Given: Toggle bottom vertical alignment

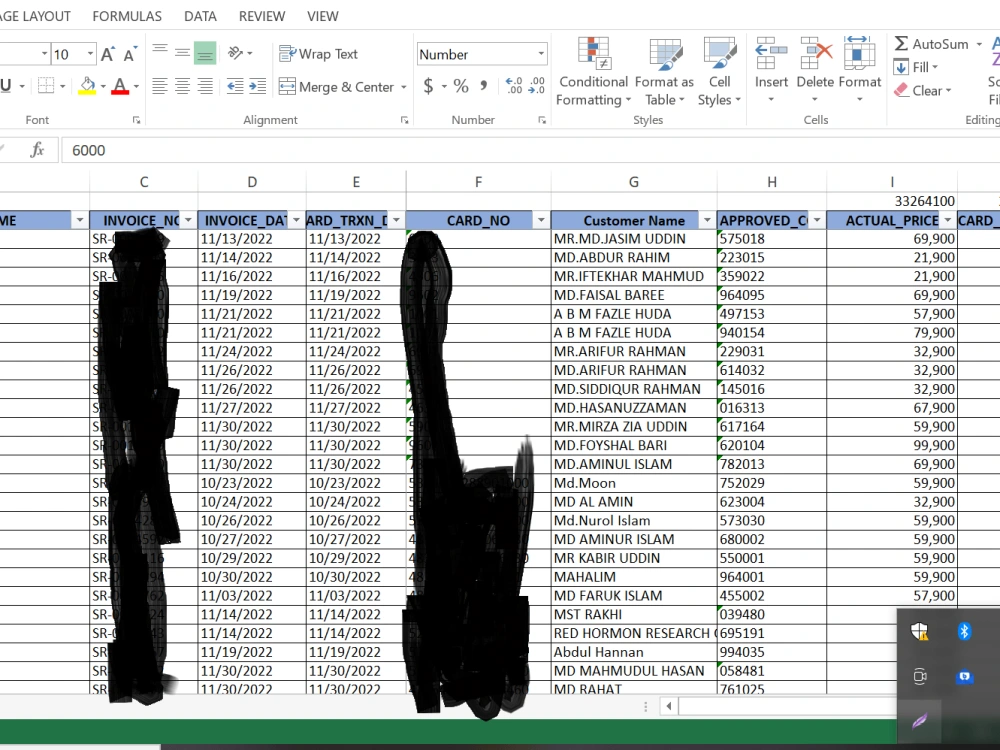Looking at the screenshot, I should [205, 53].
